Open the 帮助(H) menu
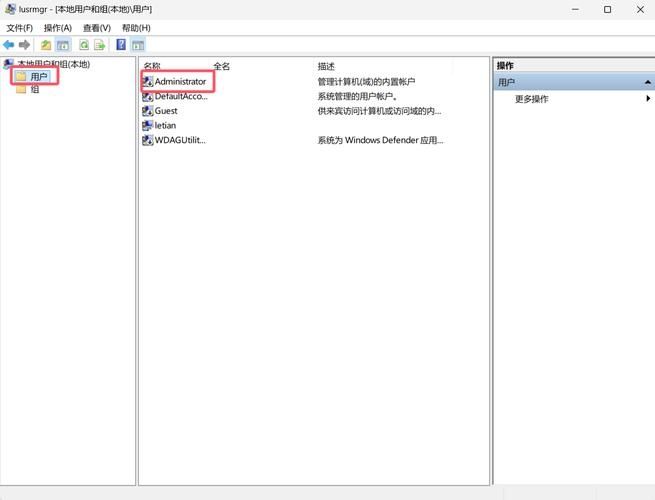This screenshot has height=500, width=655. [x=136, y=28]
